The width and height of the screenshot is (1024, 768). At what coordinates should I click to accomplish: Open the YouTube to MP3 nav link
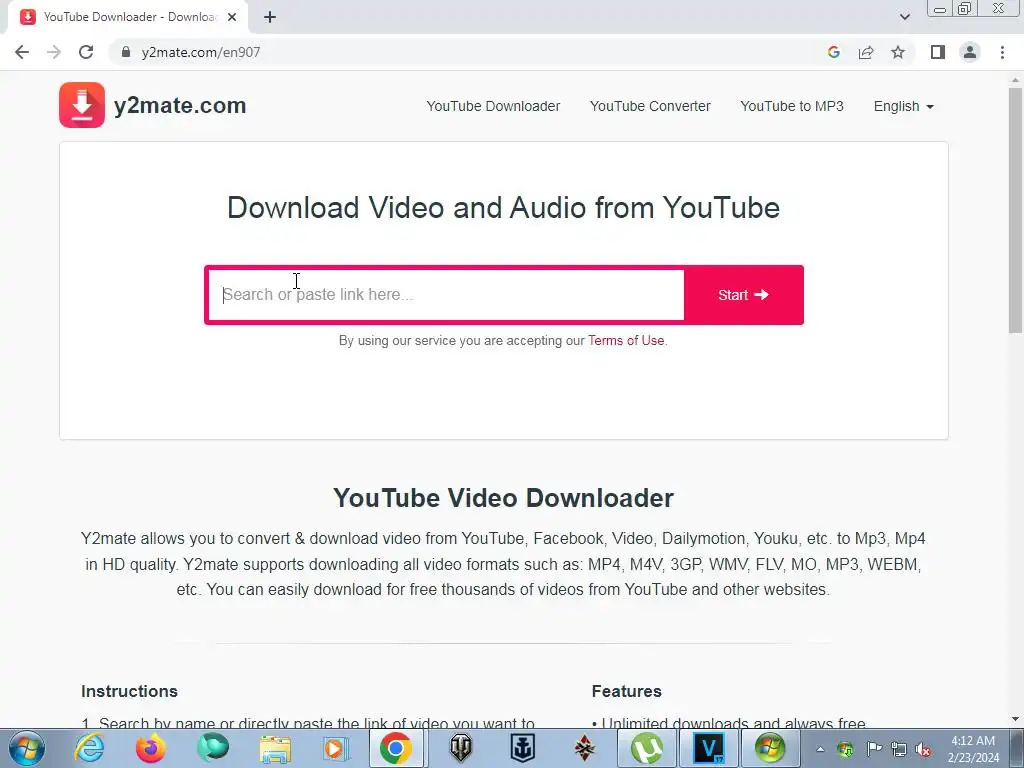click(x=792, y=106)
